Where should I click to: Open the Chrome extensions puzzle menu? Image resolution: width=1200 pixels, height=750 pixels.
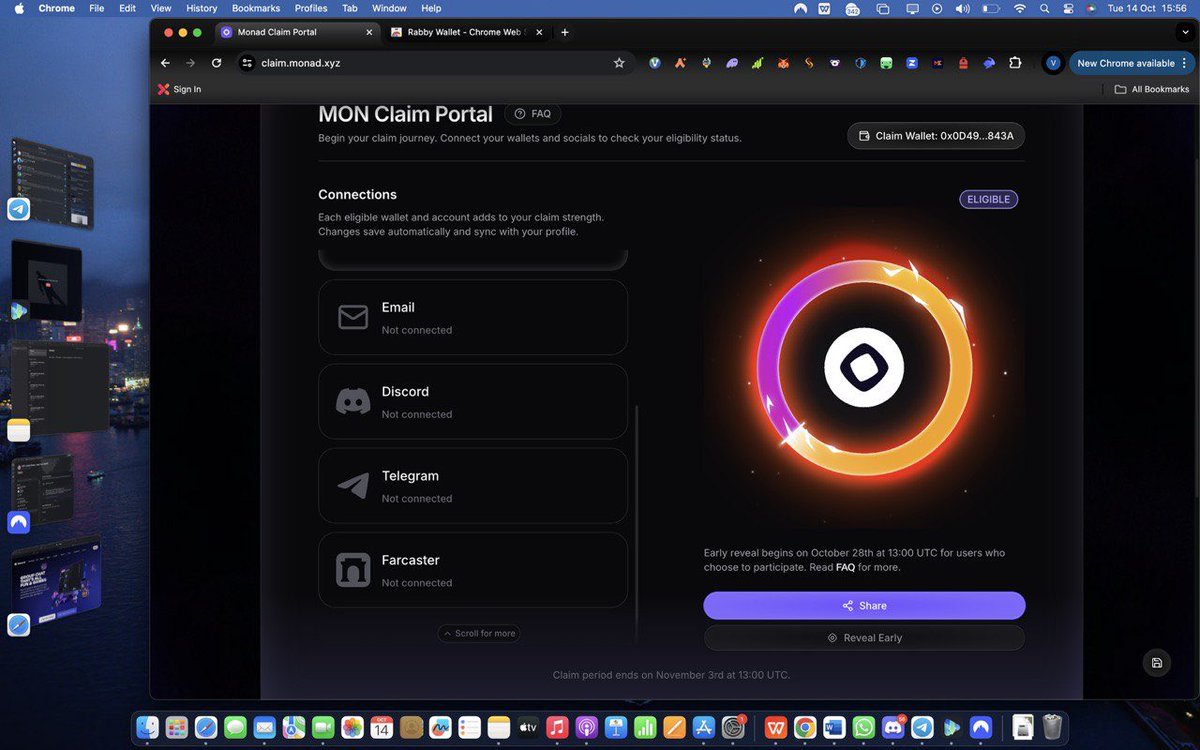(x=1015, y=63)
